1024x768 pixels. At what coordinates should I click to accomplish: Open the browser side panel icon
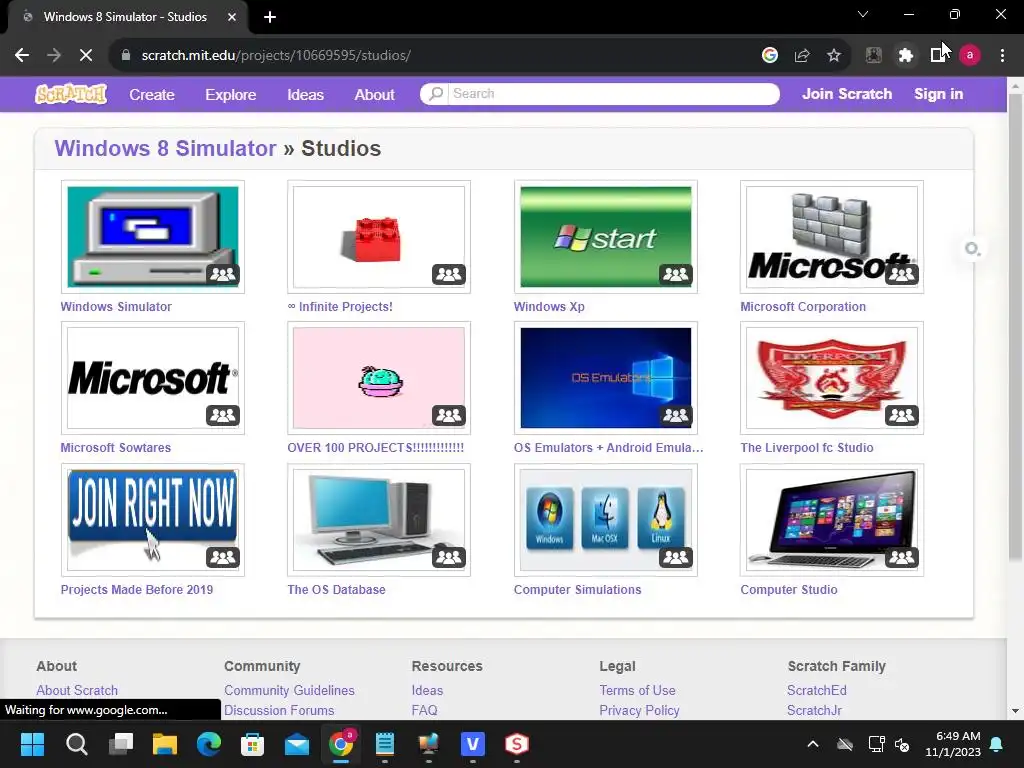pos(938,56)
